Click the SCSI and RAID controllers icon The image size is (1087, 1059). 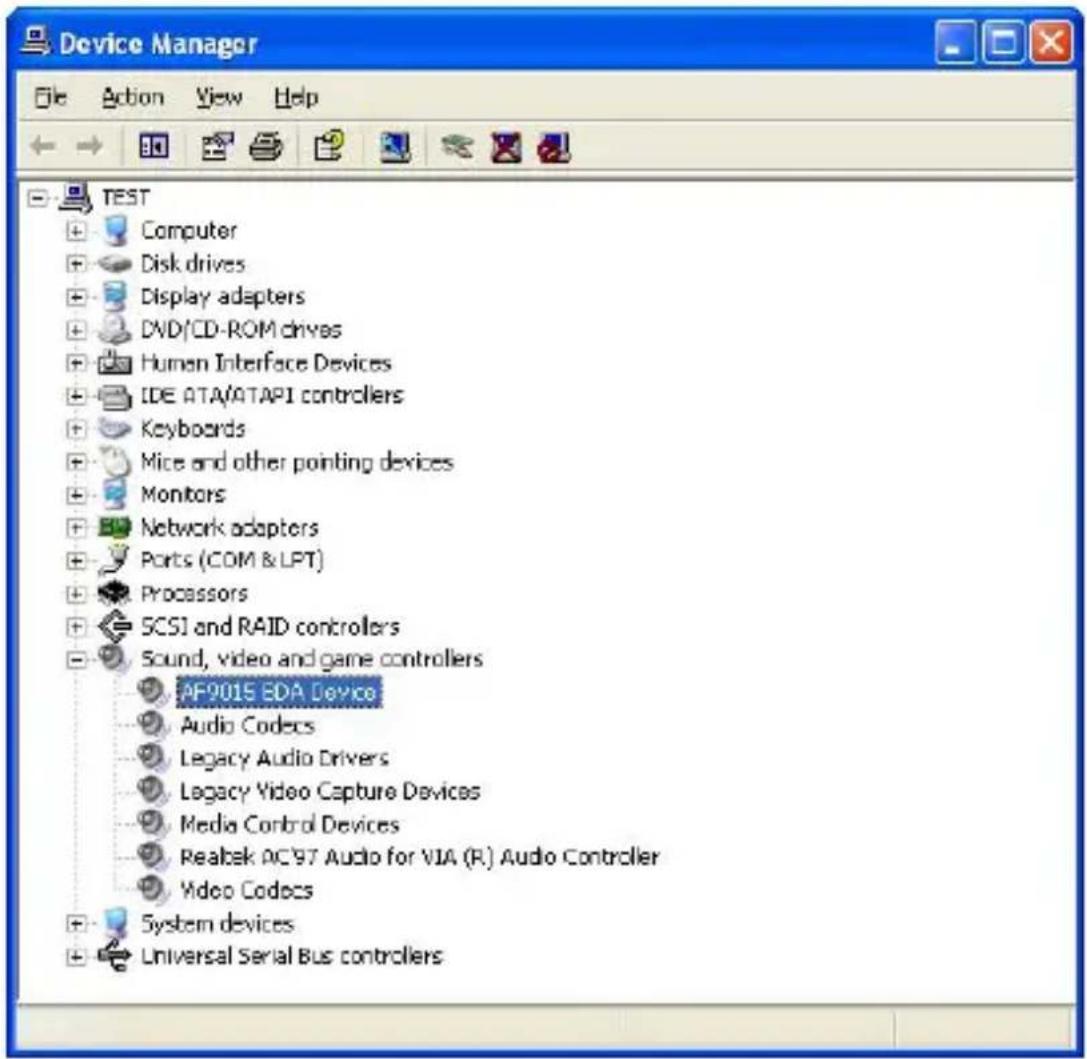(114, 627)
